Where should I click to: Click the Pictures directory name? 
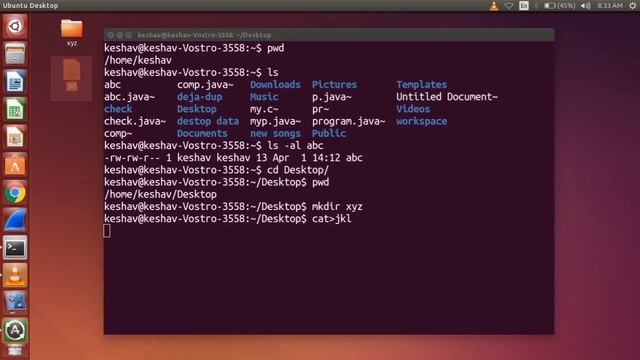pos(335,84)
